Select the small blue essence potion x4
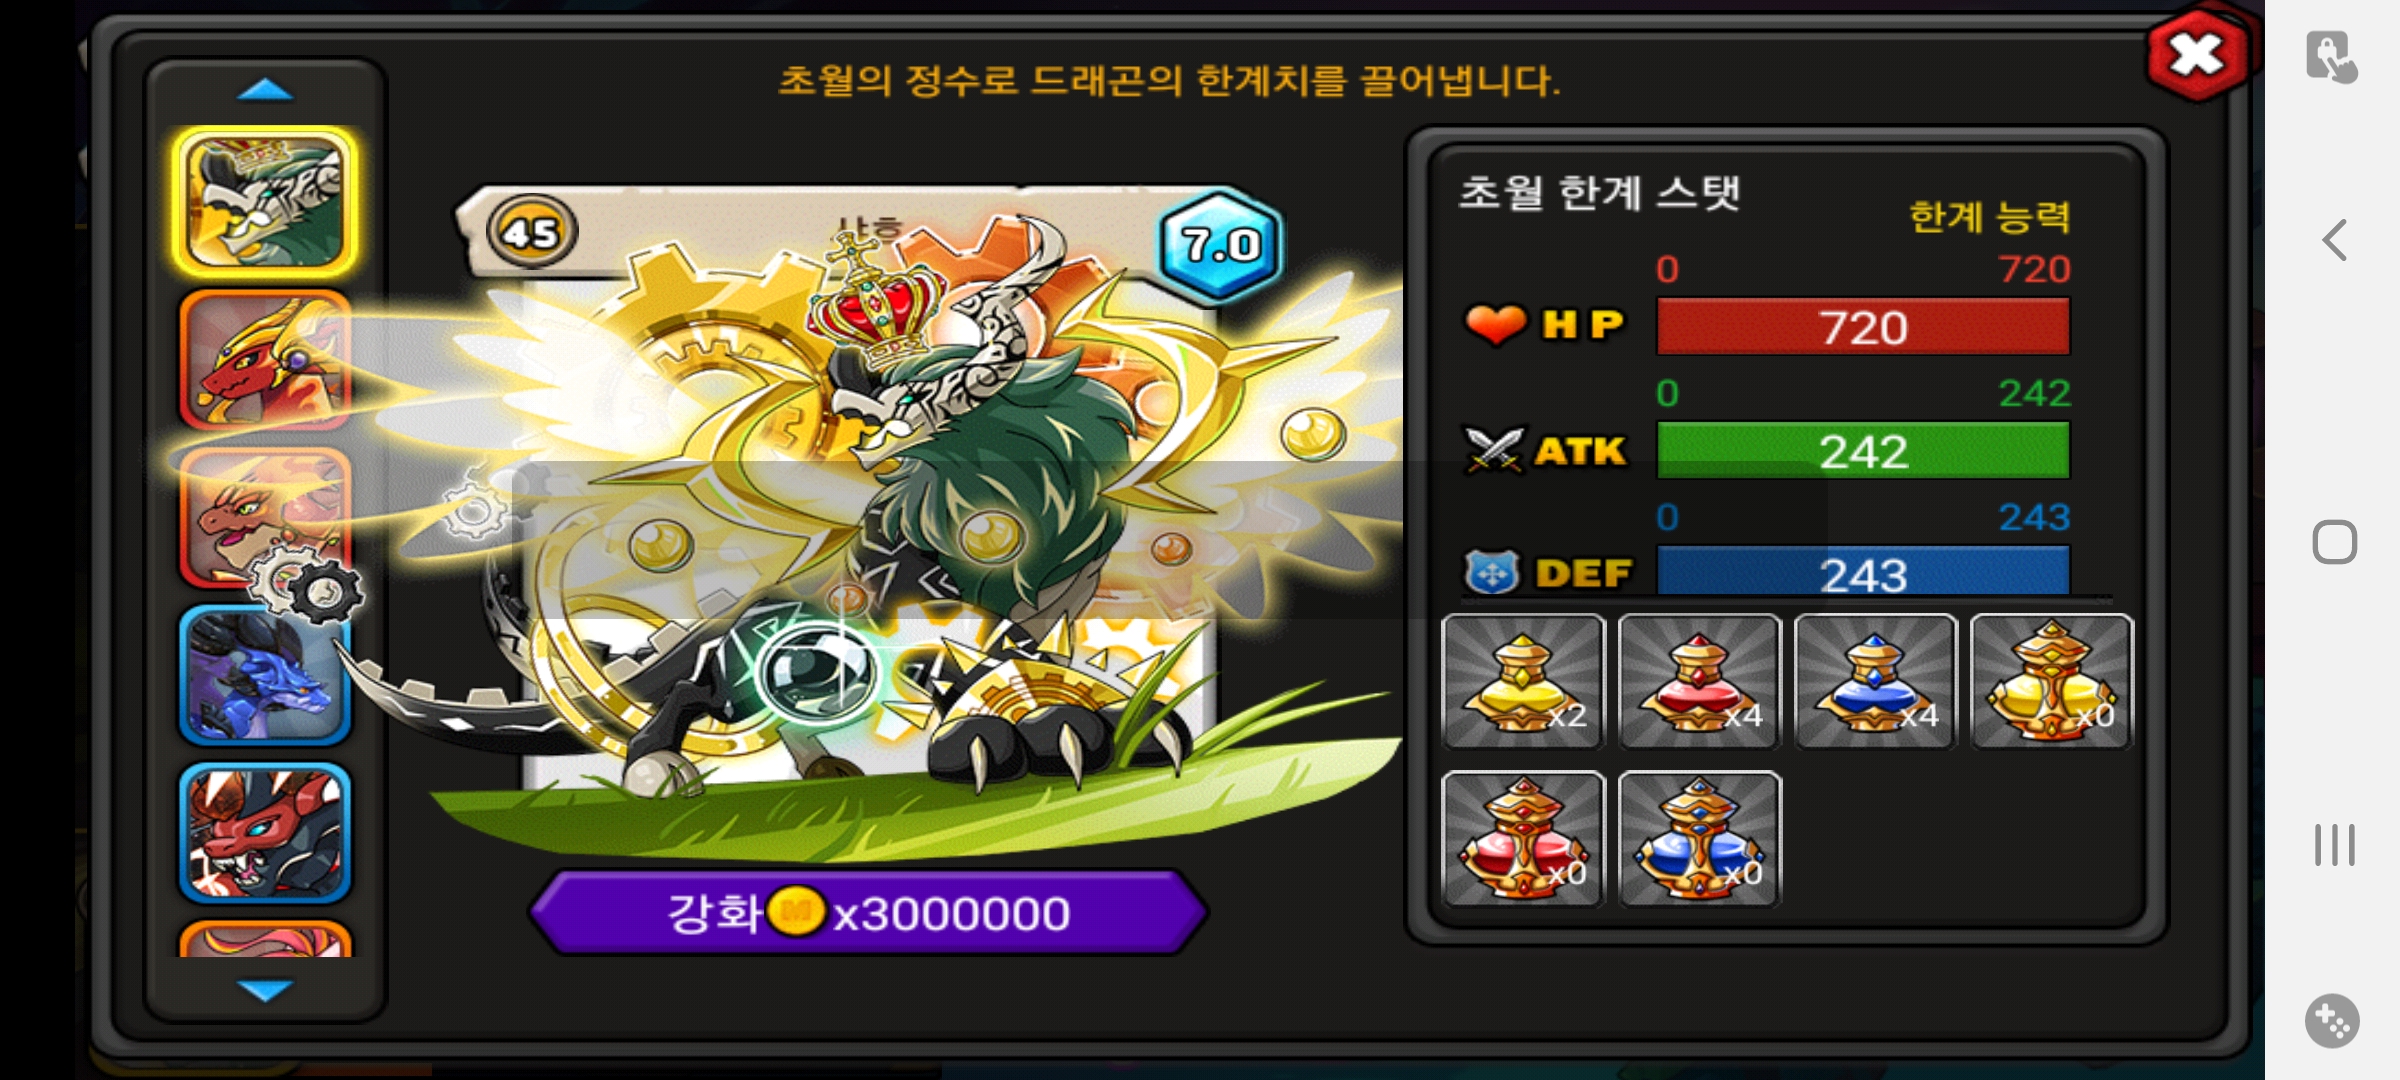The image size is (2400, 1080). [1875, 681]
